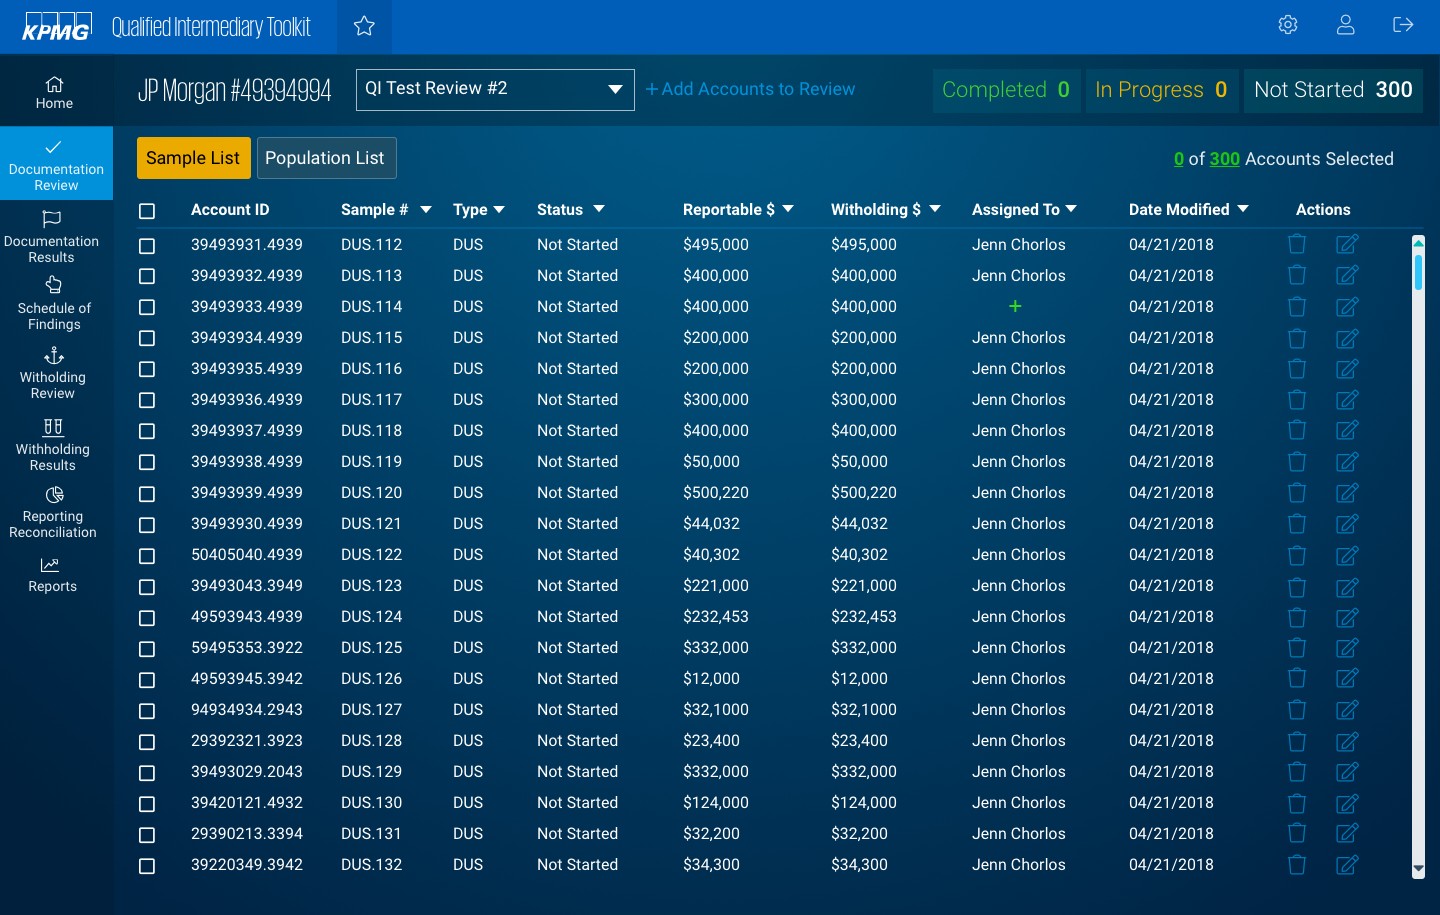Open the QI Test Review #2 dropdown
Screen dimensions: 1440x915
(495, 89)
